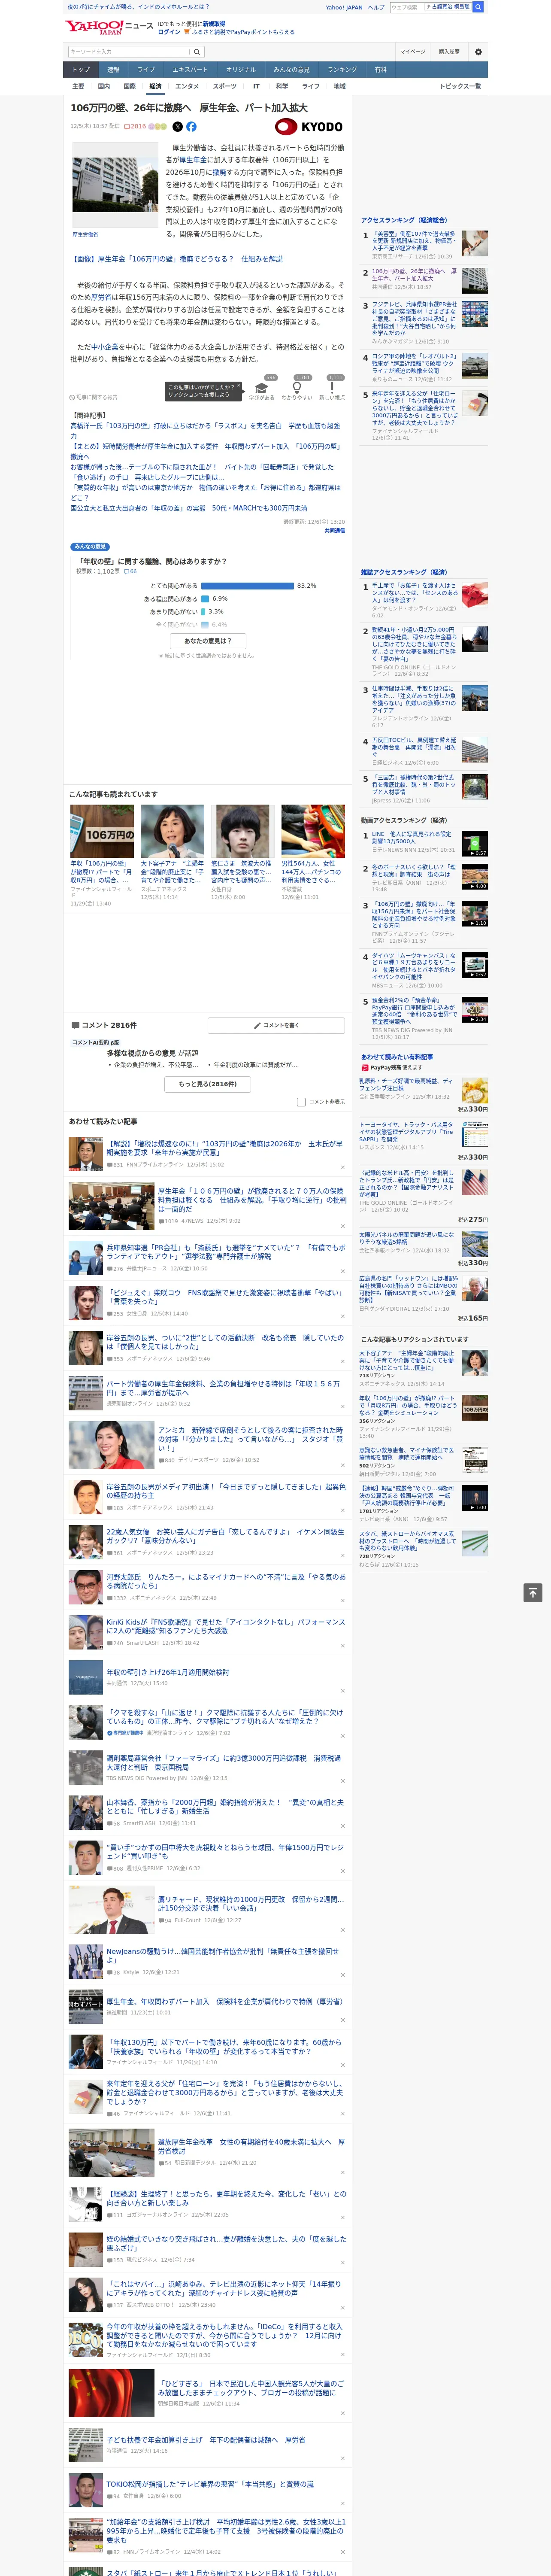
Task: Click the コメントを書く pencil button
Action: coord(276,1025)
